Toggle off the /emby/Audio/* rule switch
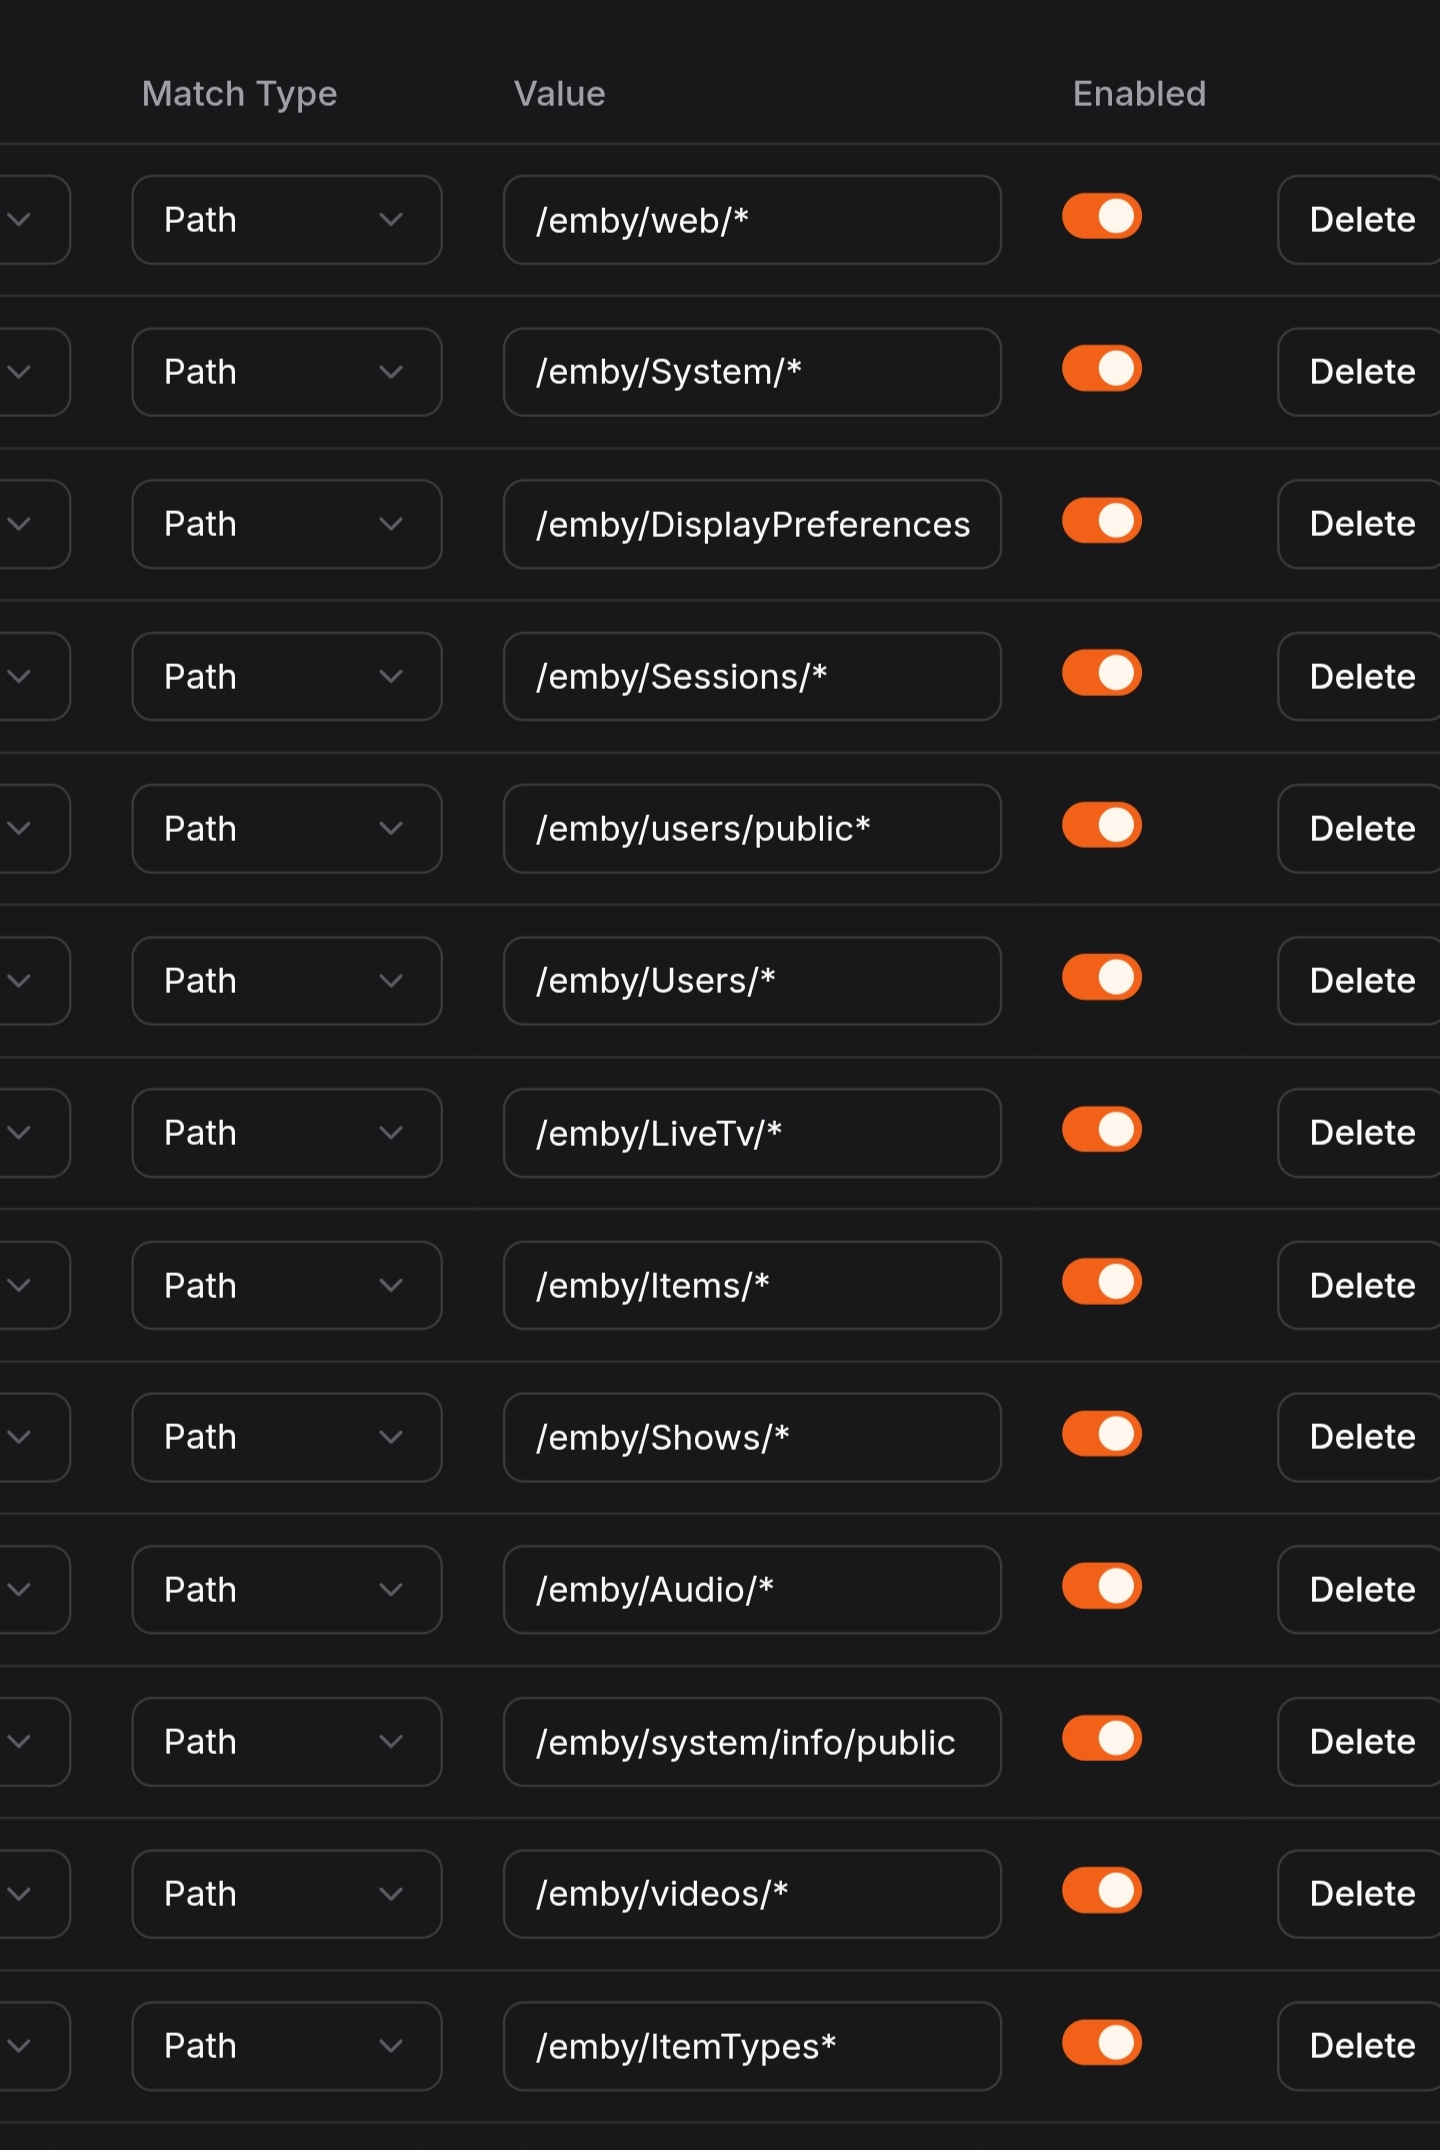This screenshot has height=2150, width=1440. pos(1102,1586)
